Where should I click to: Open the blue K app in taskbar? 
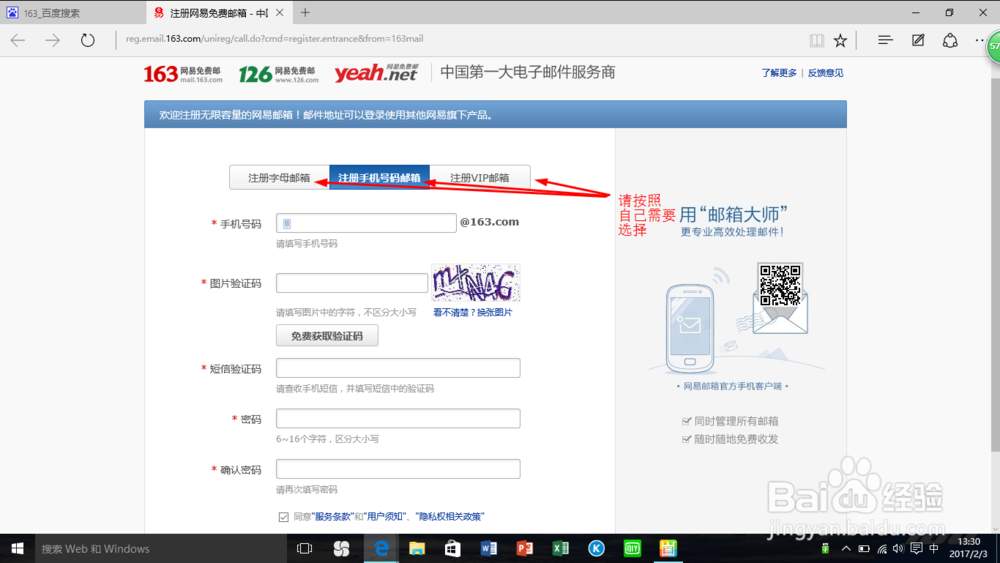[x=596, y=548]
